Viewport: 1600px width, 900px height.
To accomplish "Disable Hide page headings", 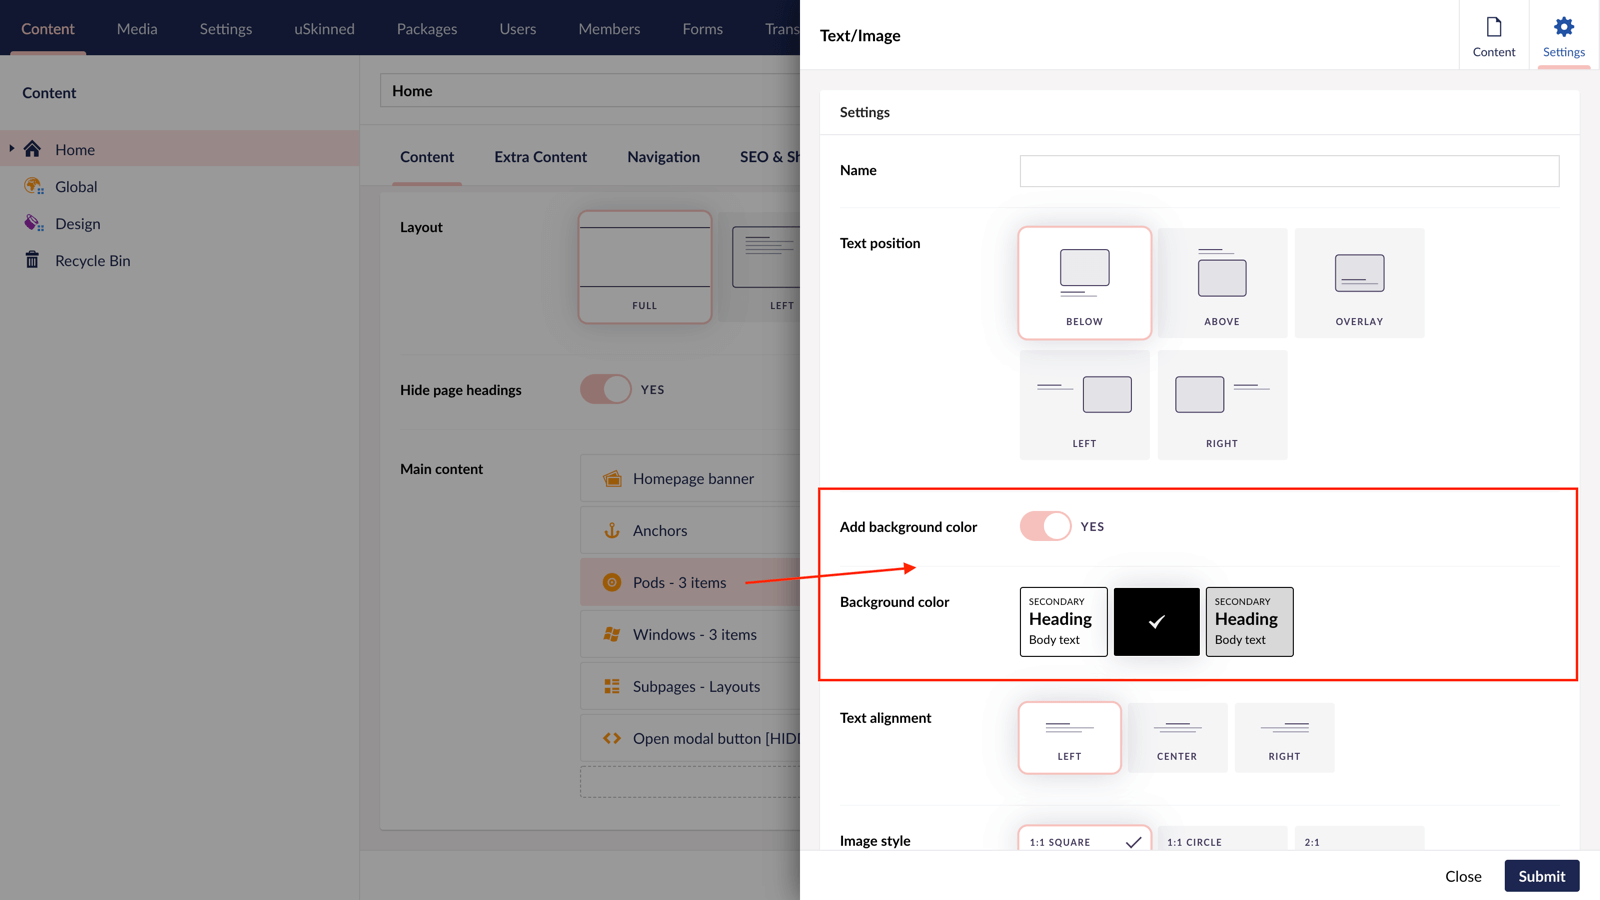I will [605, 389].
